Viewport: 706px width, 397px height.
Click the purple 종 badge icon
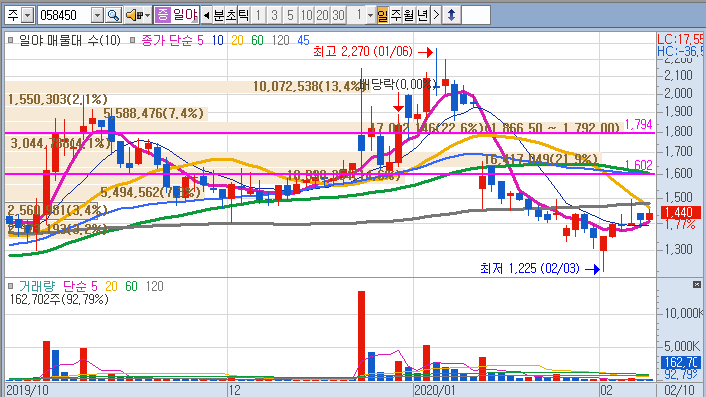point(162,15)
